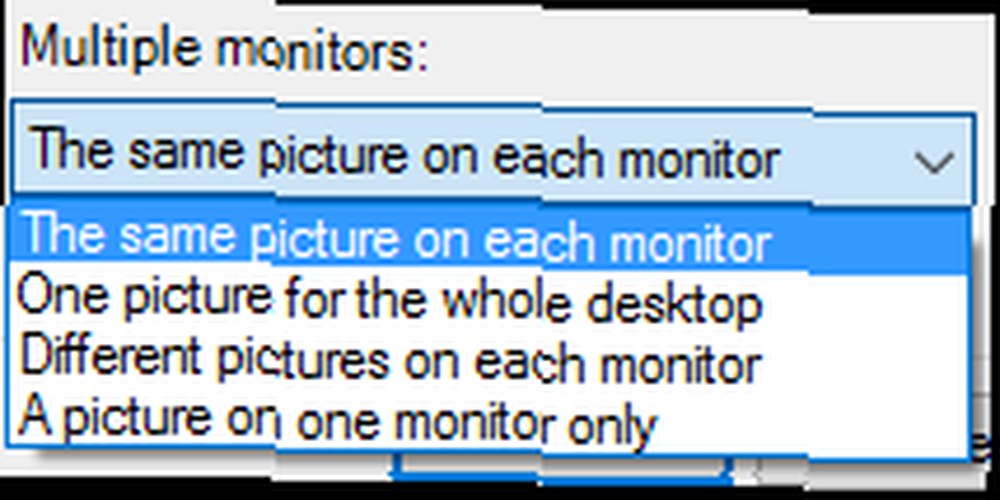1000x500 pixels.
Task: Set wallpaper to span the whole desktop
Action: click(490, 299)
